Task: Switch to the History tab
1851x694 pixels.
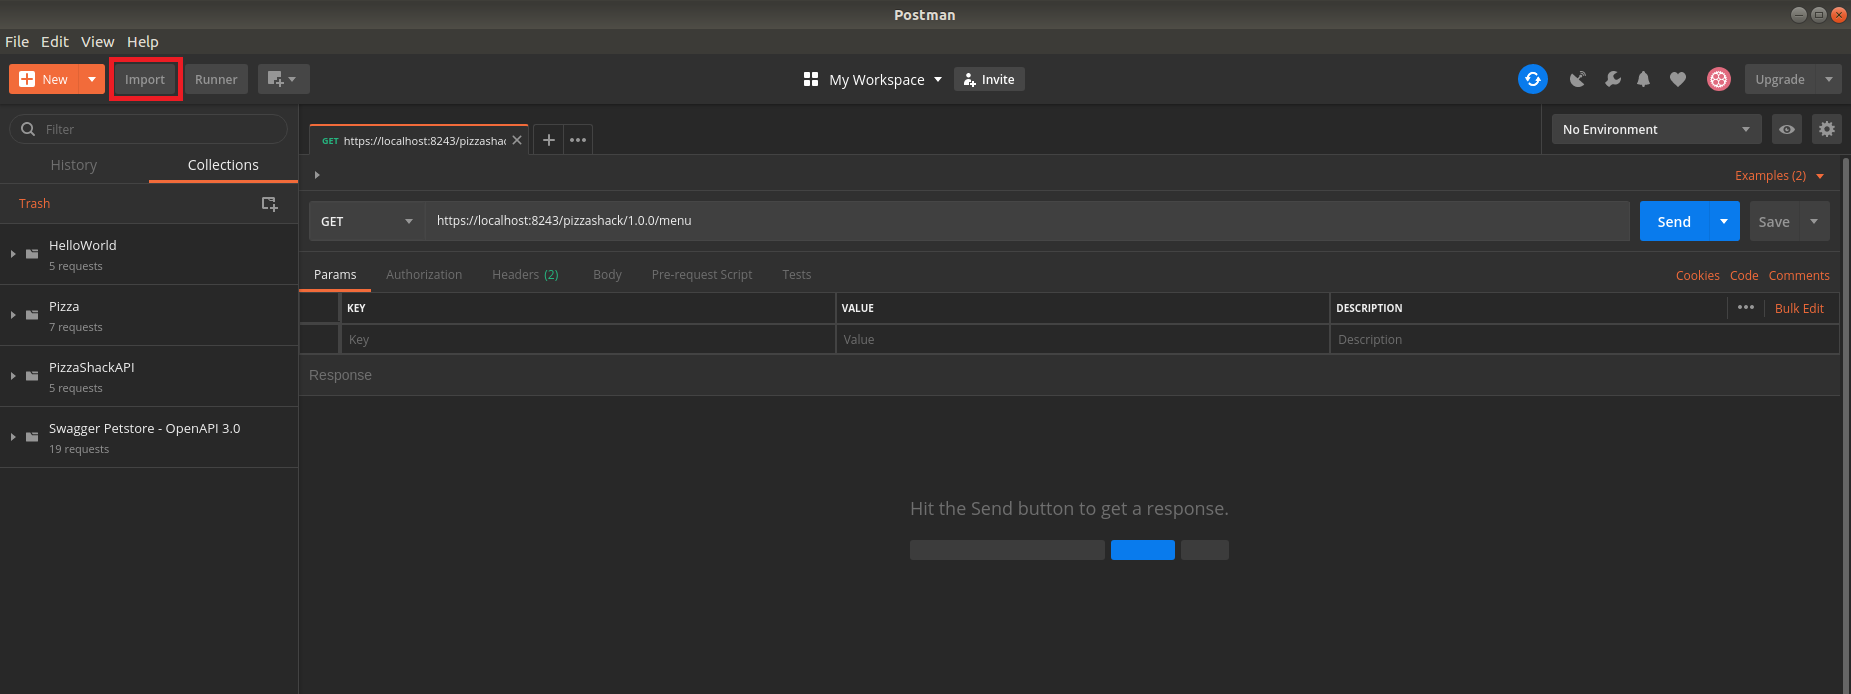Action: [x=74, y=165]
